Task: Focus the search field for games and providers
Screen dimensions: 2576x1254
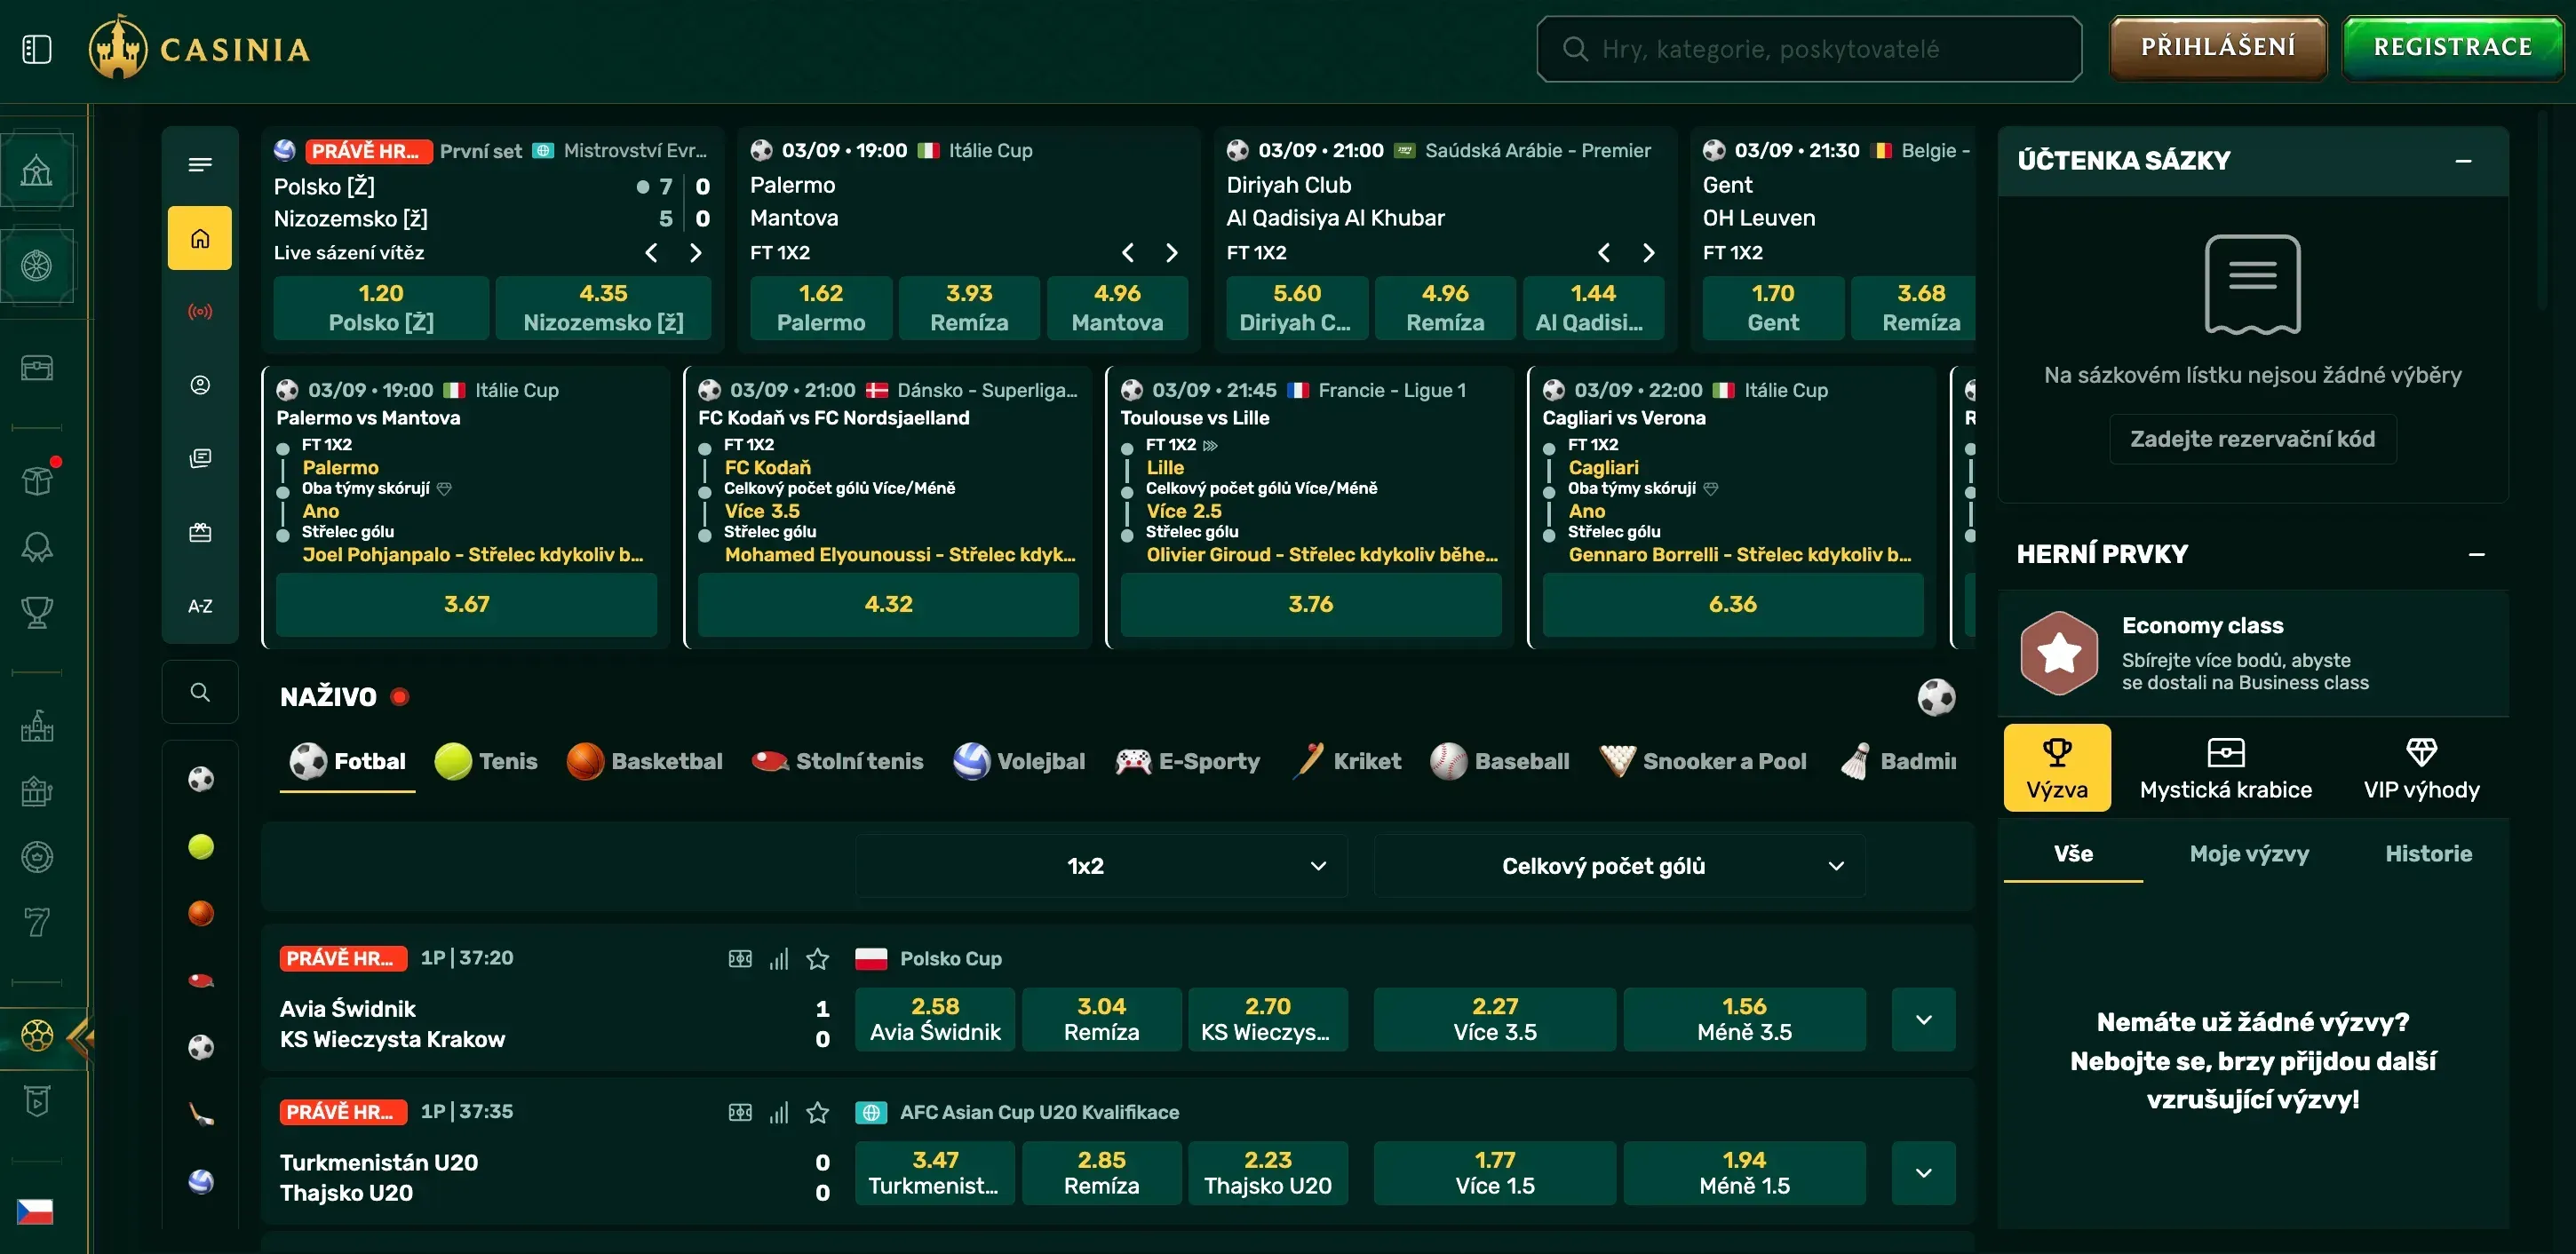Action: (x=1809, y=48)
